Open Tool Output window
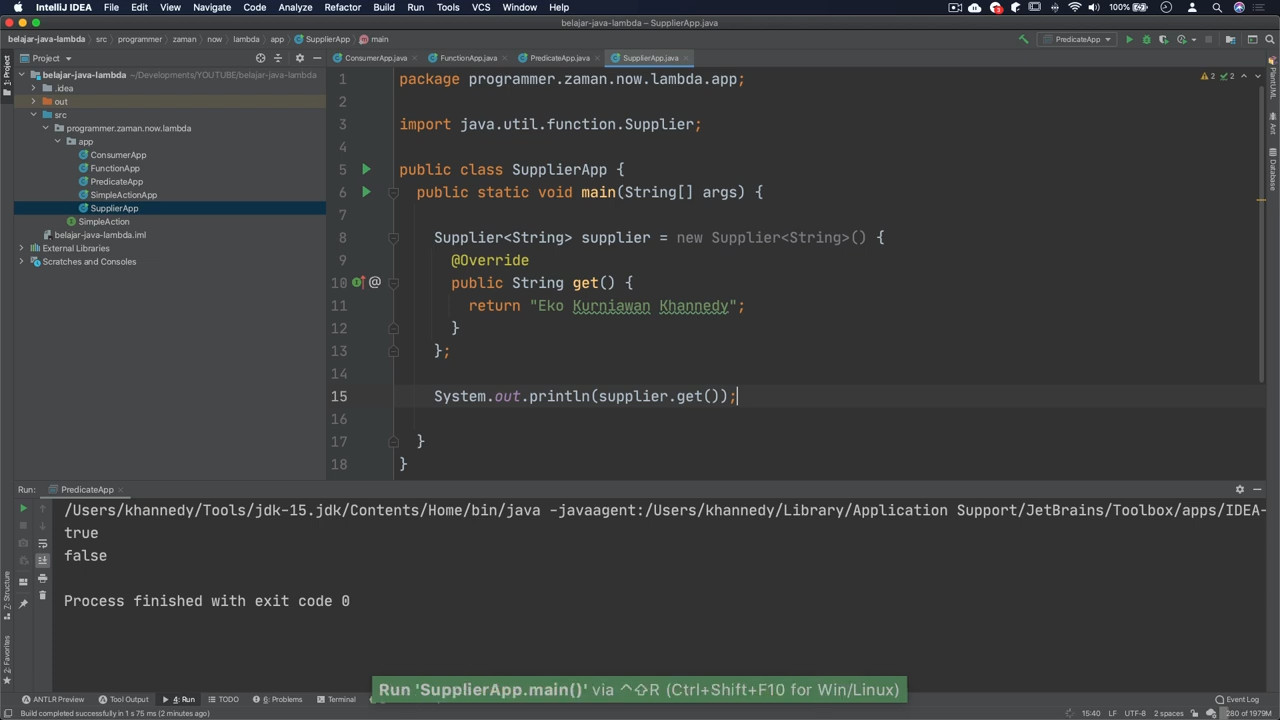This screenshot has width=1280, height=720. click(124, 699)
